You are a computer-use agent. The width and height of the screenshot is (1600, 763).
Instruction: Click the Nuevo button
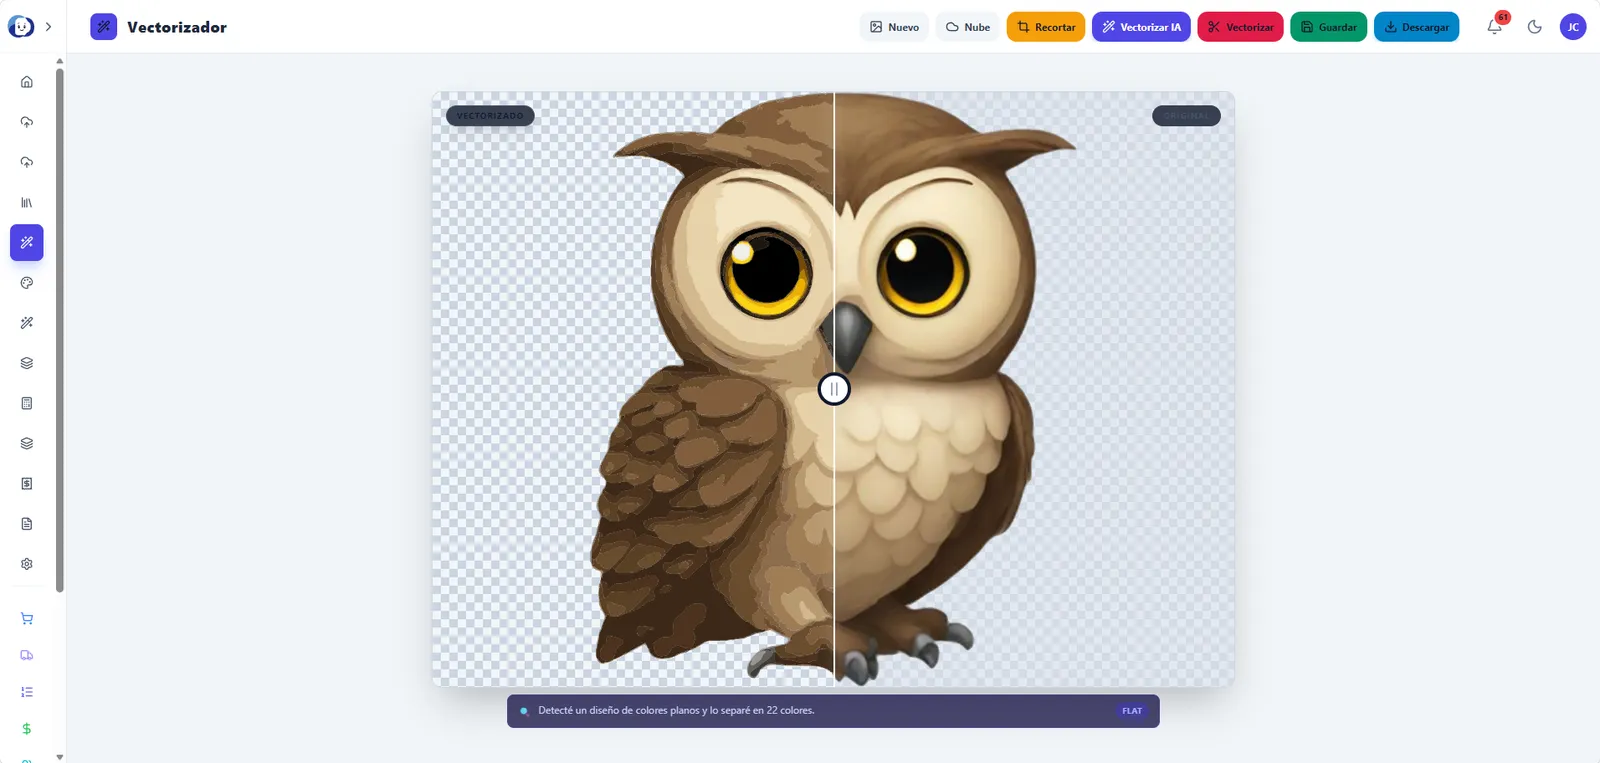tap(894, 27)
